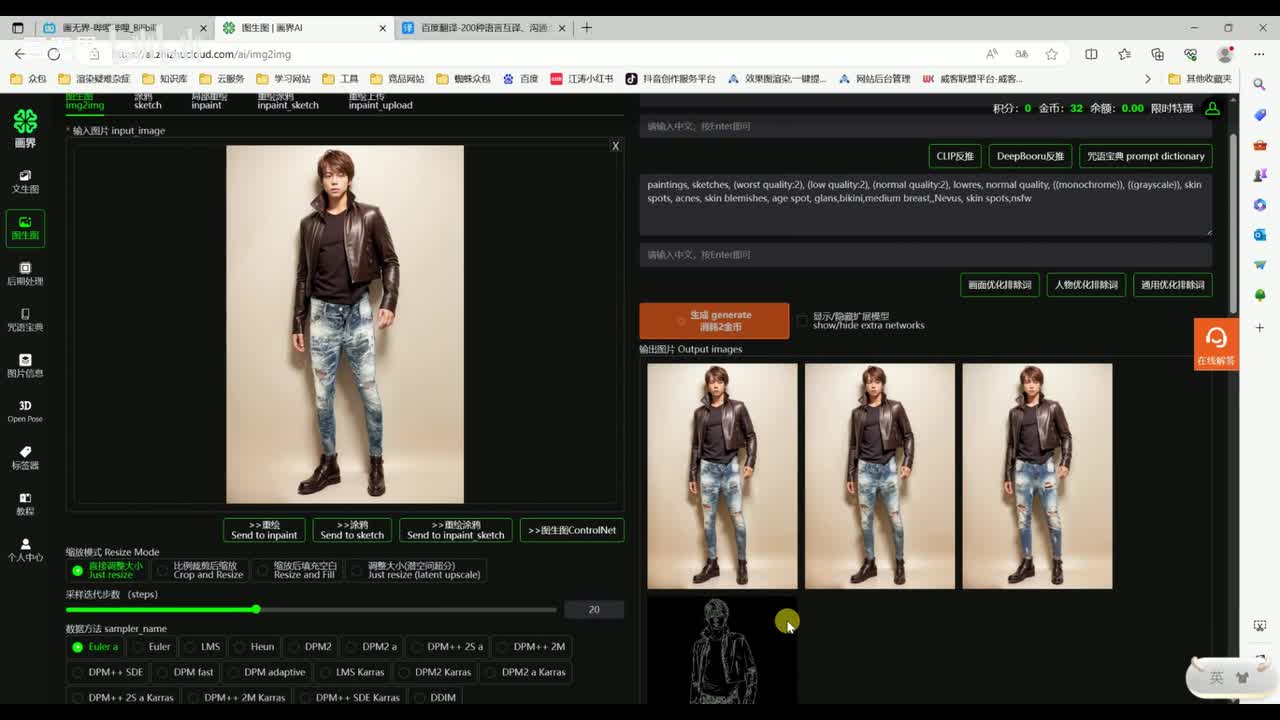This screenshot has width=1280, height=720.
Task: Click the green user account icon
Action: pos(1212,108)
